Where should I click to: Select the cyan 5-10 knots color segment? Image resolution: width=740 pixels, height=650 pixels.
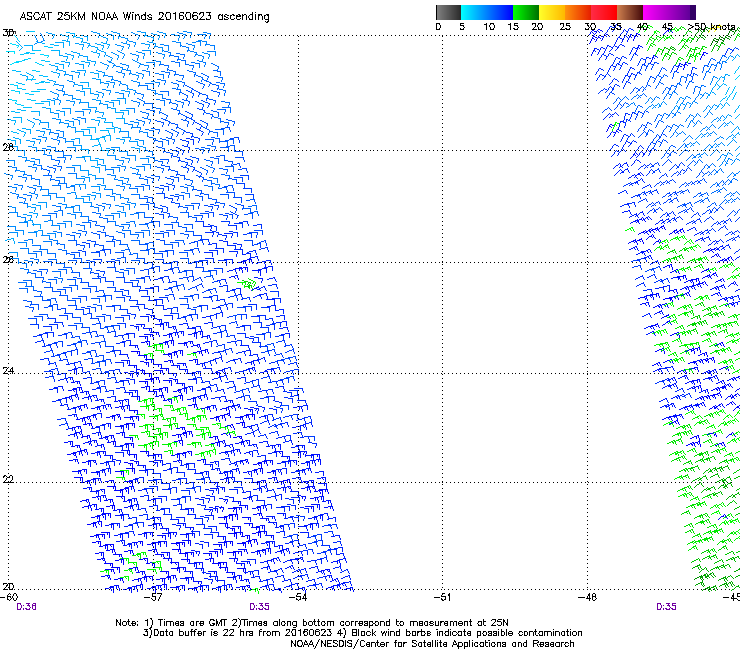coord(474,12)
